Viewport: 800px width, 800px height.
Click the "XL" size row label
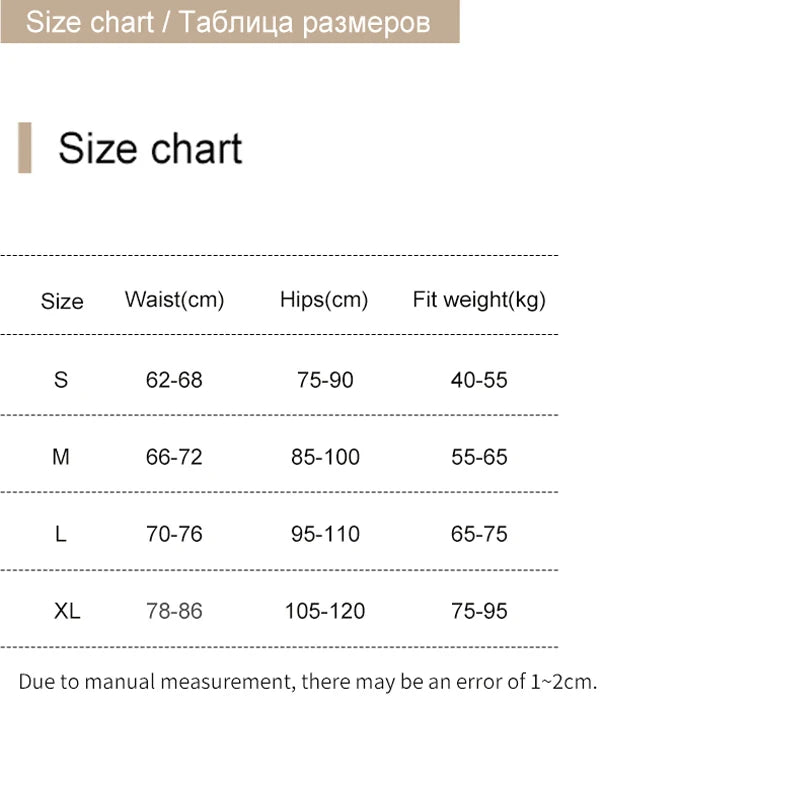66,611
